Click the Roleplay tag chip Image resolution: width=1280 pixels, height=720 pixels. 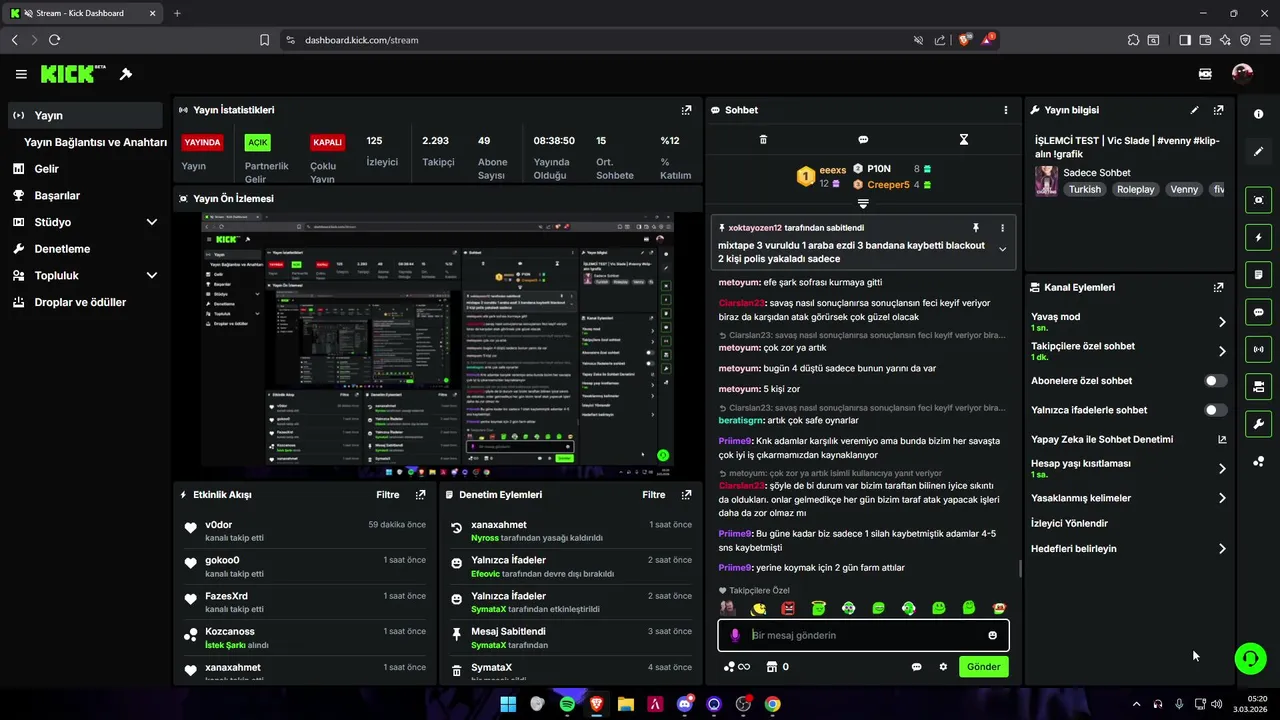click(x=1135, y=189)
